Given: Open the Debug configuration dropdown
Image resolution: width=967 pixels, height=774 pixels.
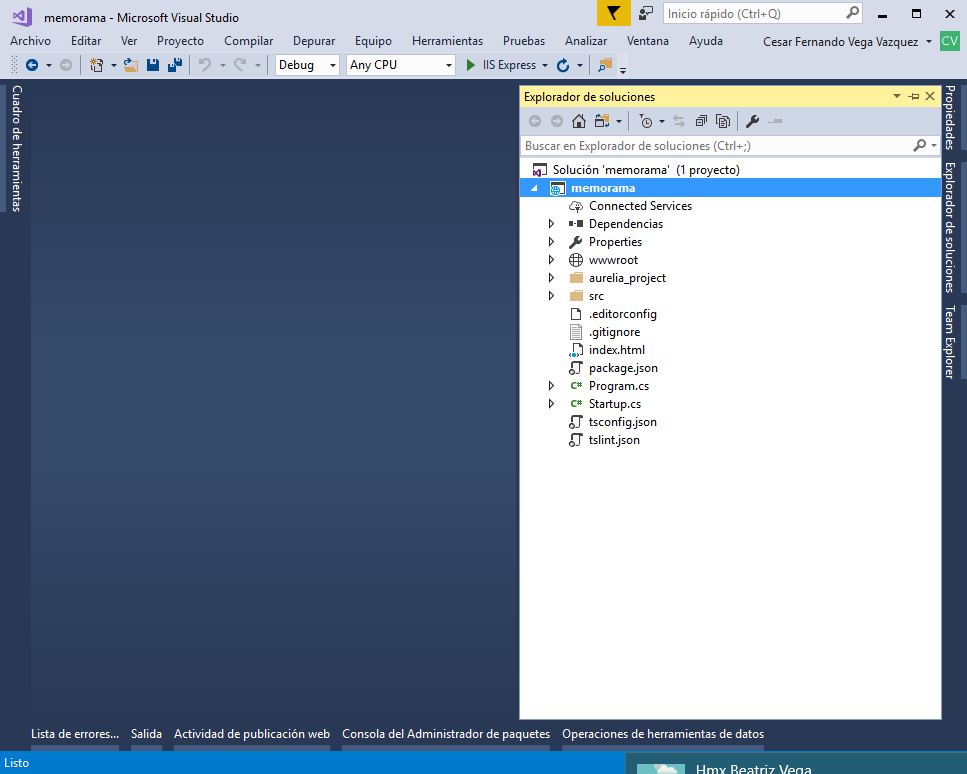Looking at the screenshot, I should click(332, 65).
